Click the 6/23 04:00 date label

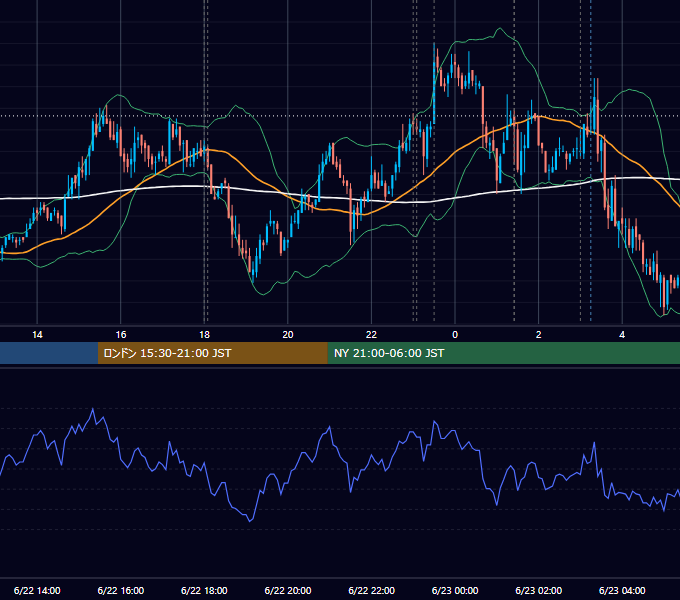pyautogui.click(x=622, y=590)
